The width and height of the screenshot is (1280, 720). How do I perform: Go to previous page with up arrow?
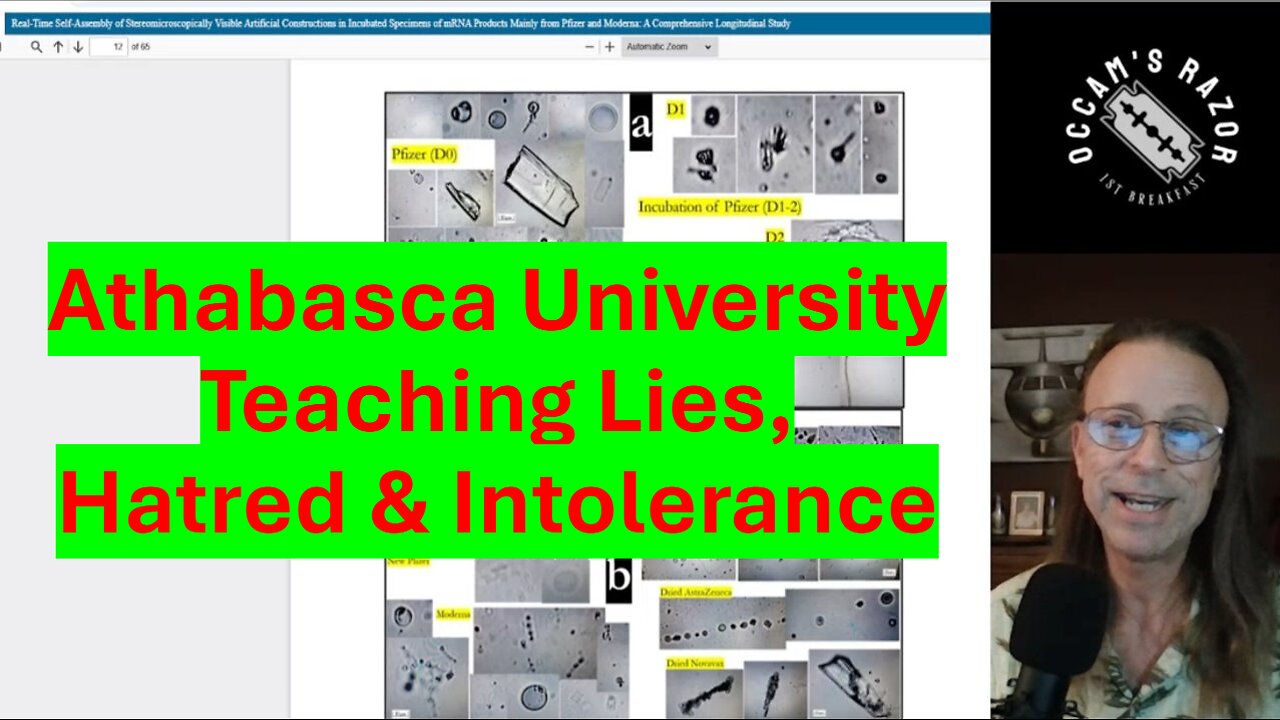coord(58,47)
